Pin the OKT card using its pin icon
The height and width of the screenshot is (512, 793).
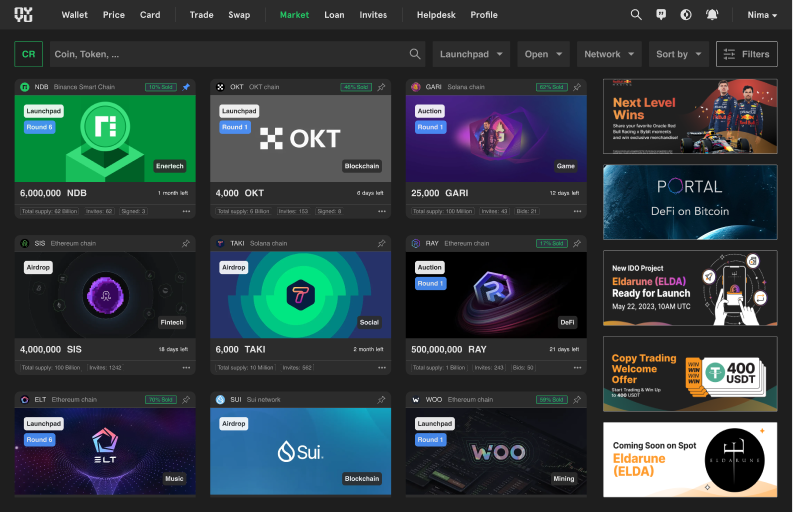click(381, 87)
